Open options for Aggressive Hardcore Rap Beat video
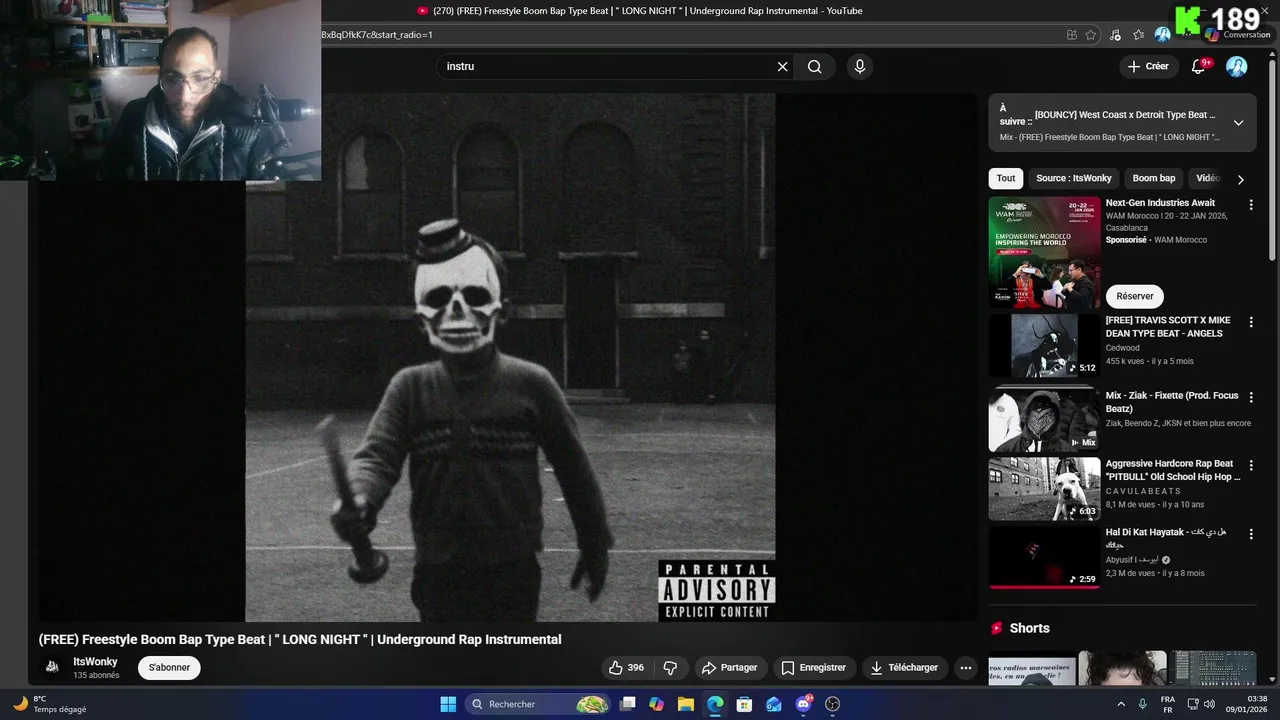1280x720 pixels. tap(1250, 466)
